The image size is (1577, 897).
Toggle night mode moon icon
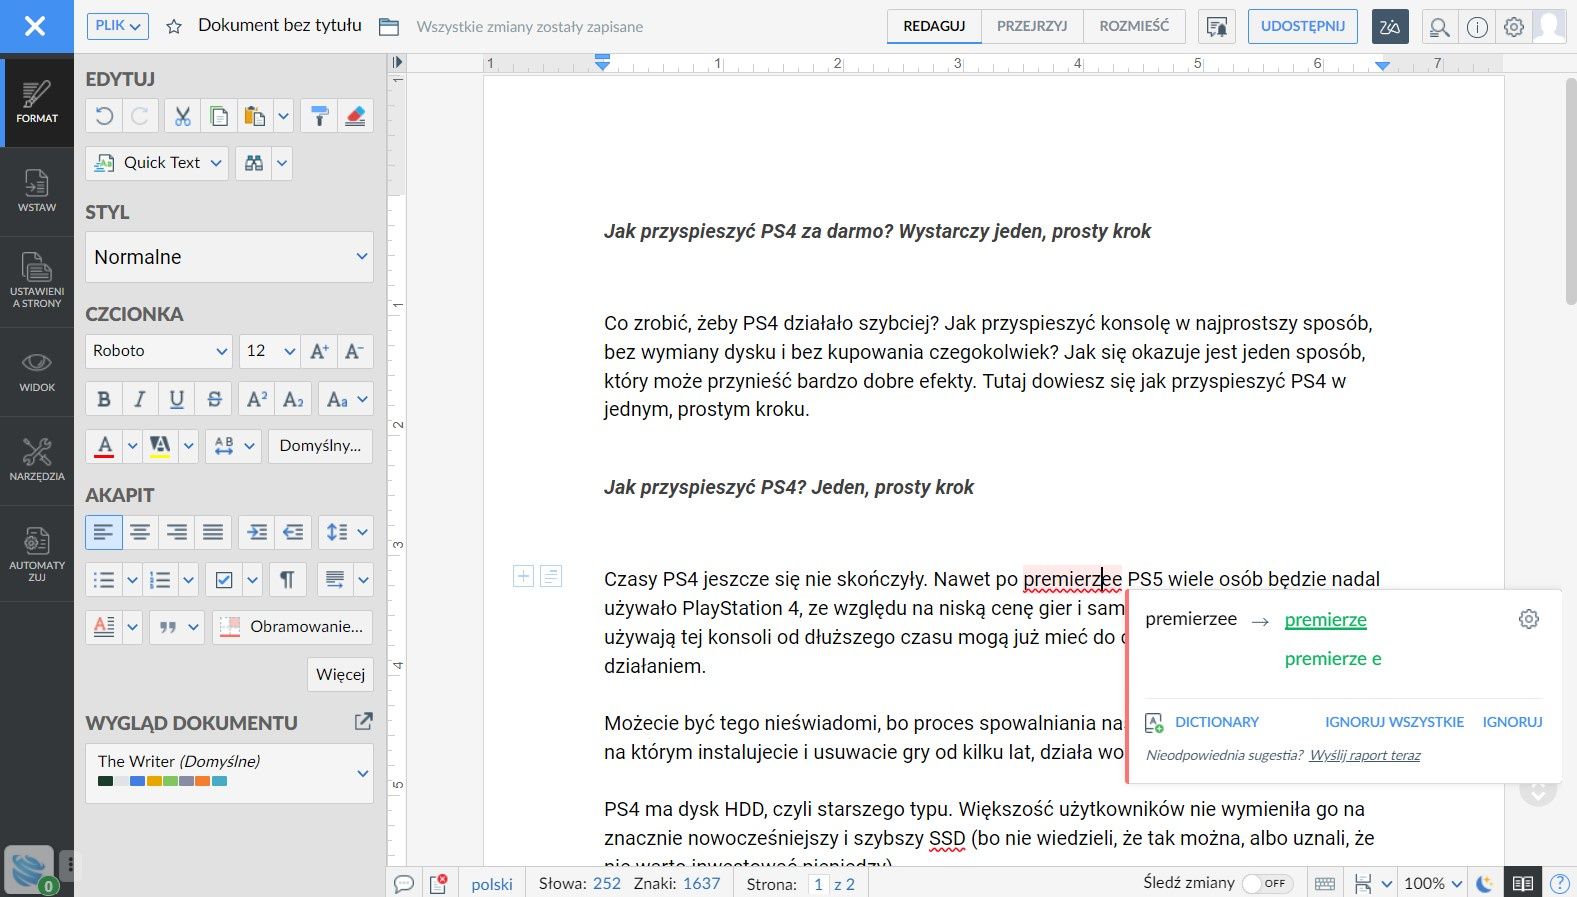[1485, 884]
